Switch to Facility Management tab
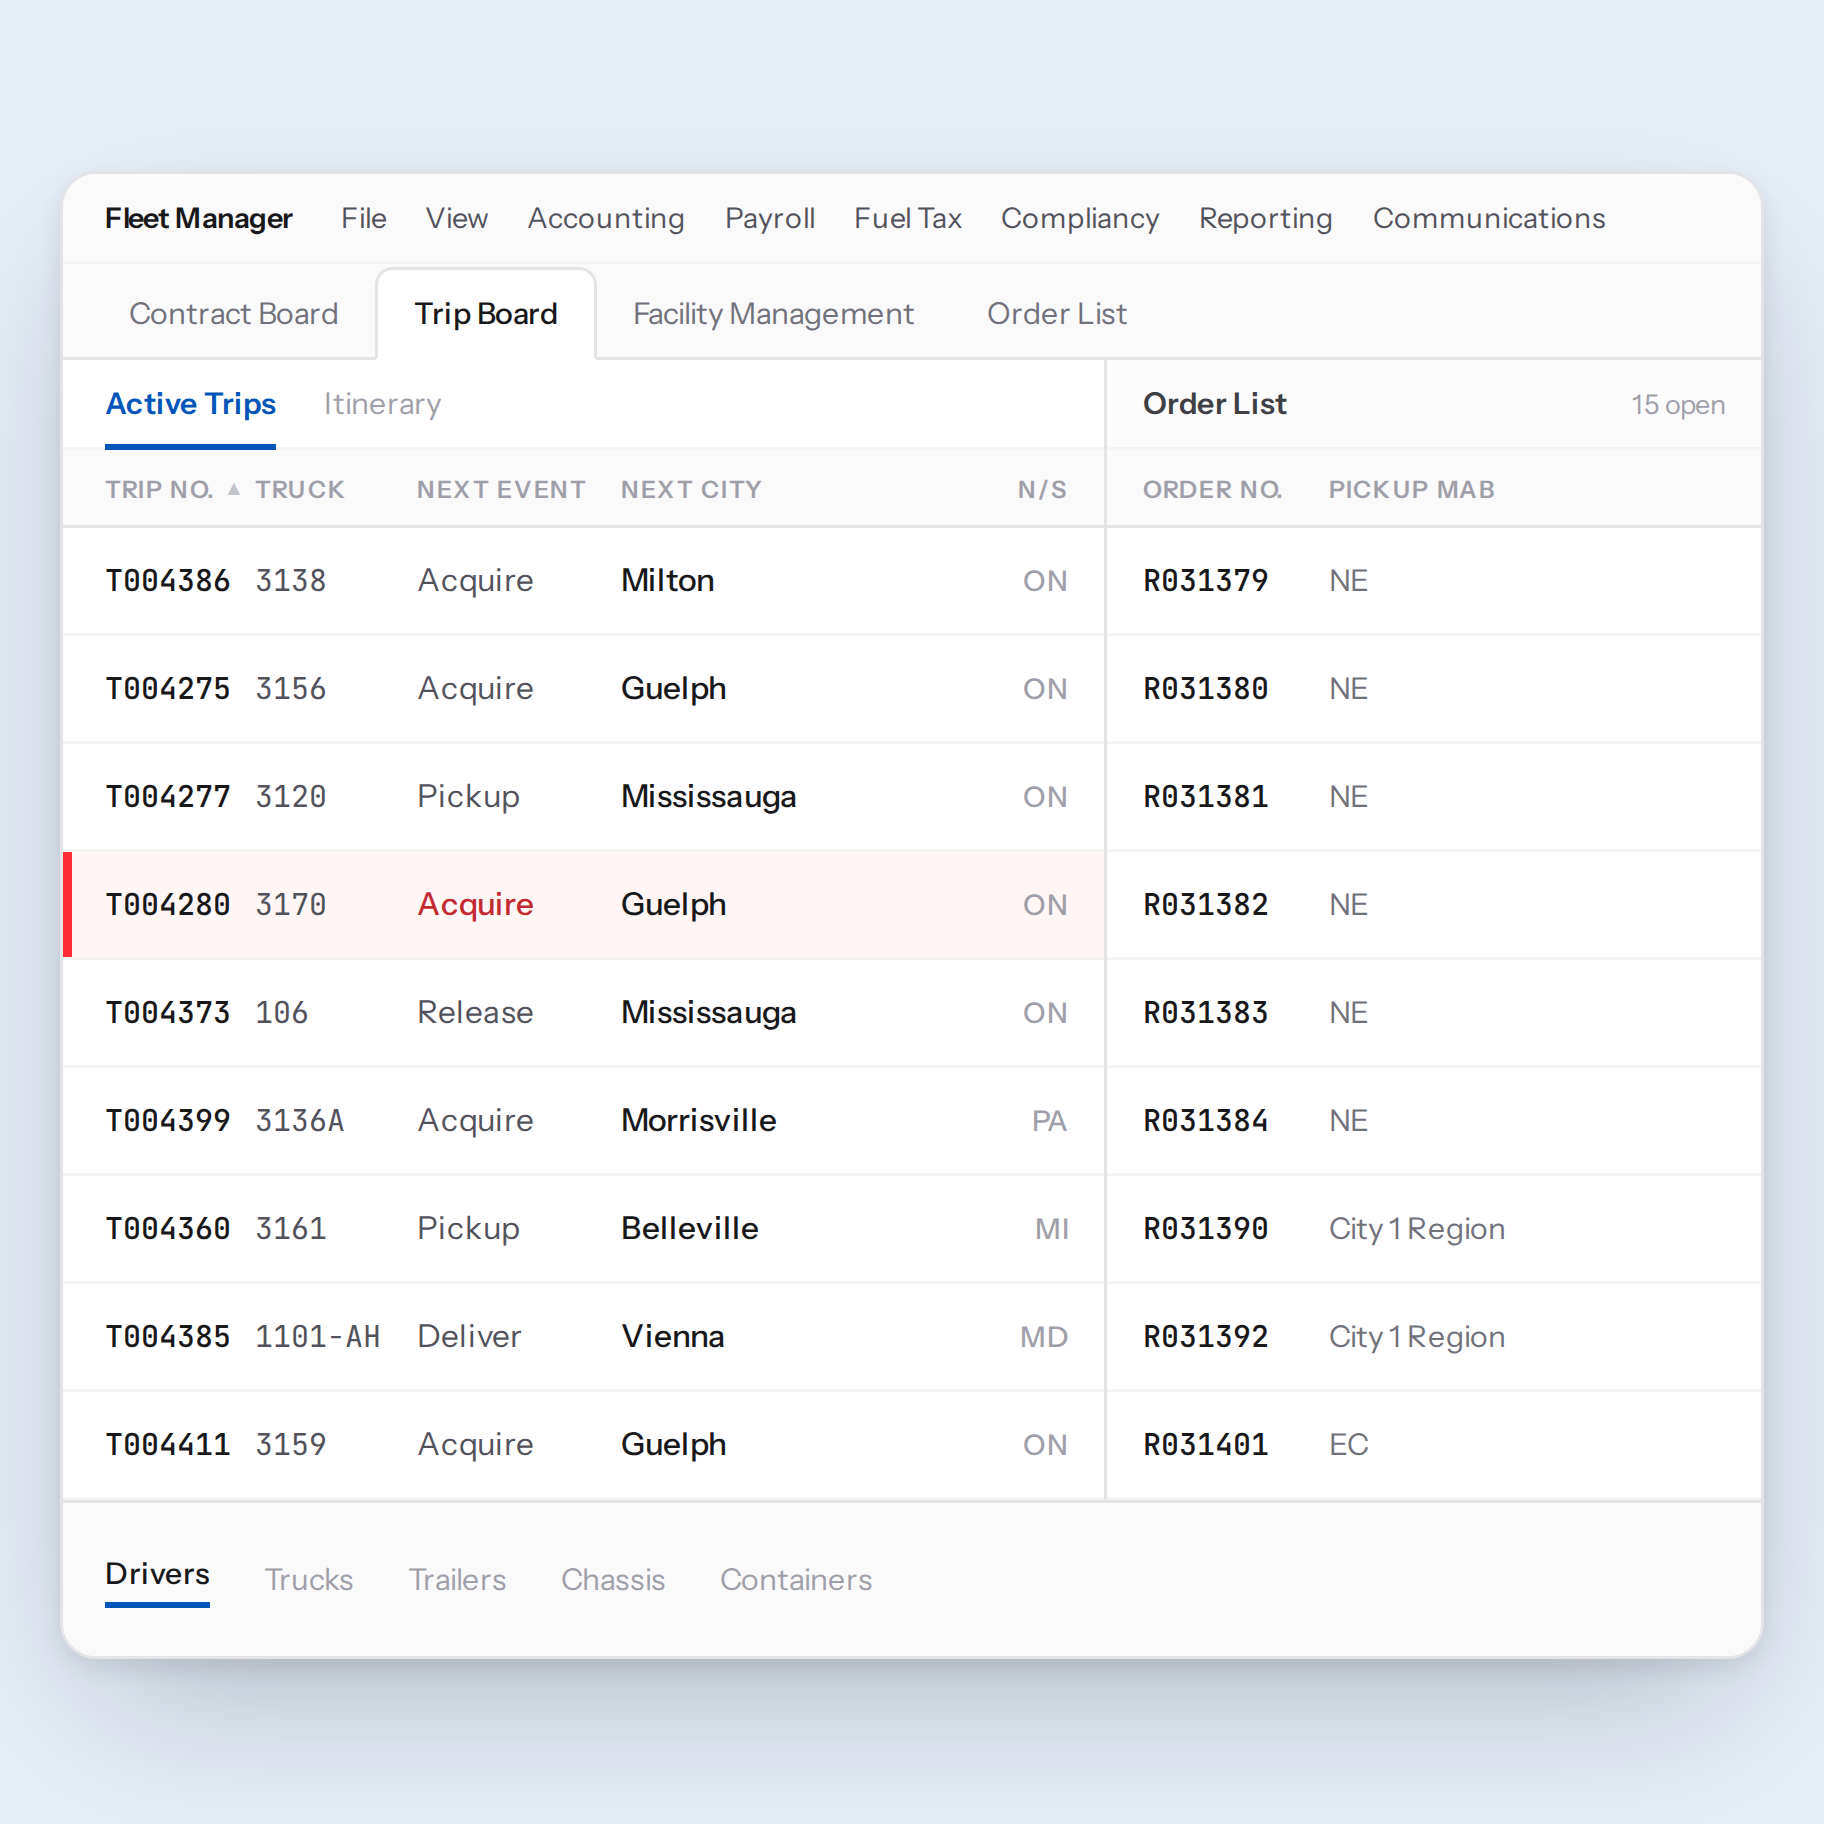 point(773,314)
